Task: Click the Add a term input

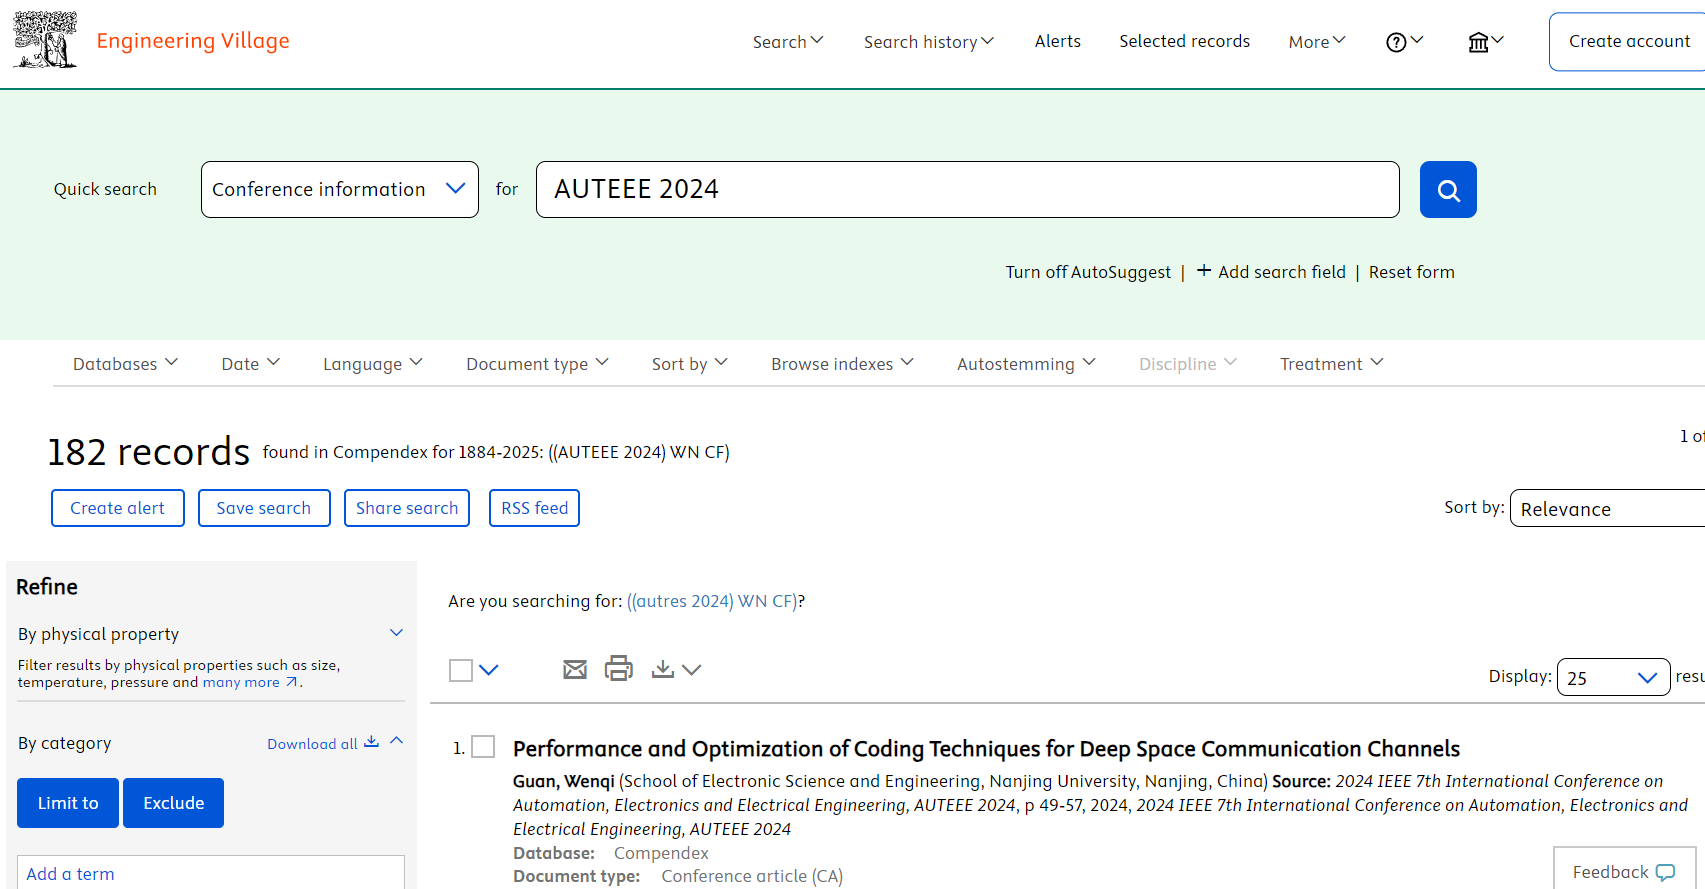Action: (x=211, y=872)
